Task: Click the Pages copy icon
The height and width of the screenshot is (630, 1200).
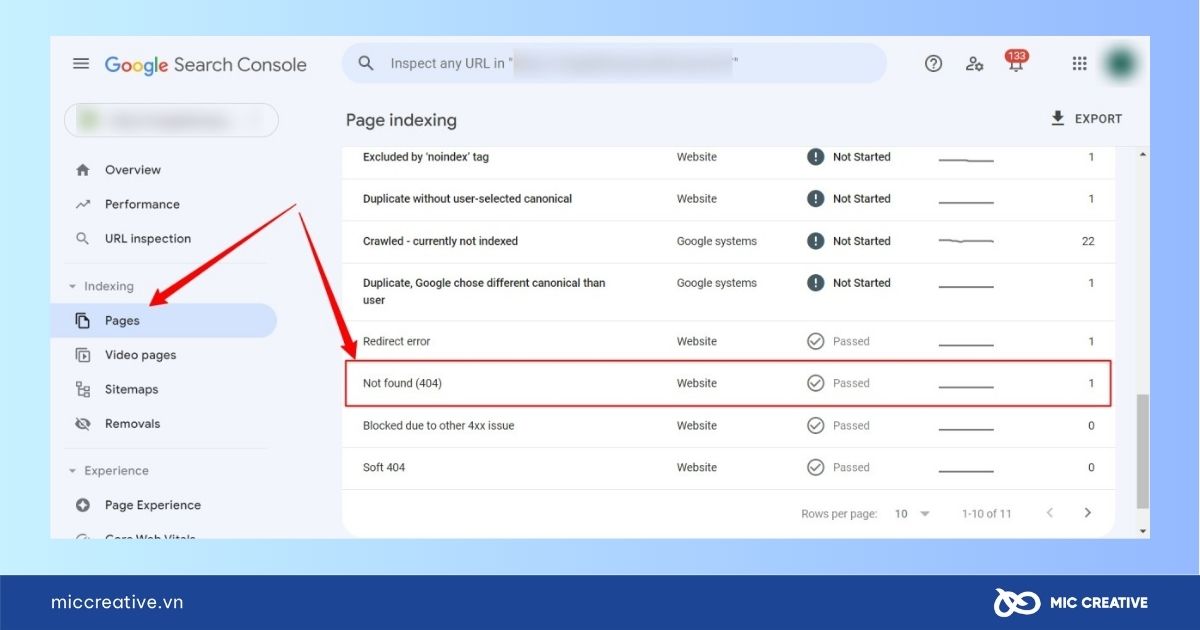Action: point(83,321)
